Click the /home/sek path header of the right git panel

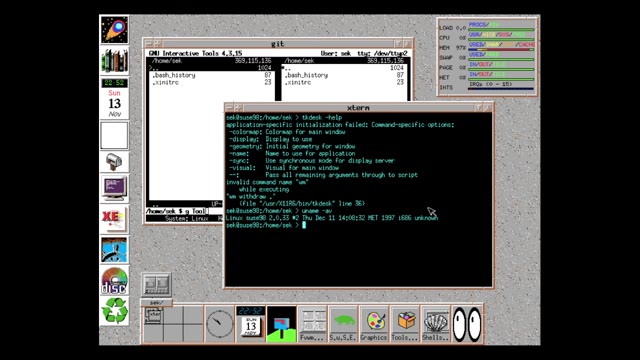299,61
